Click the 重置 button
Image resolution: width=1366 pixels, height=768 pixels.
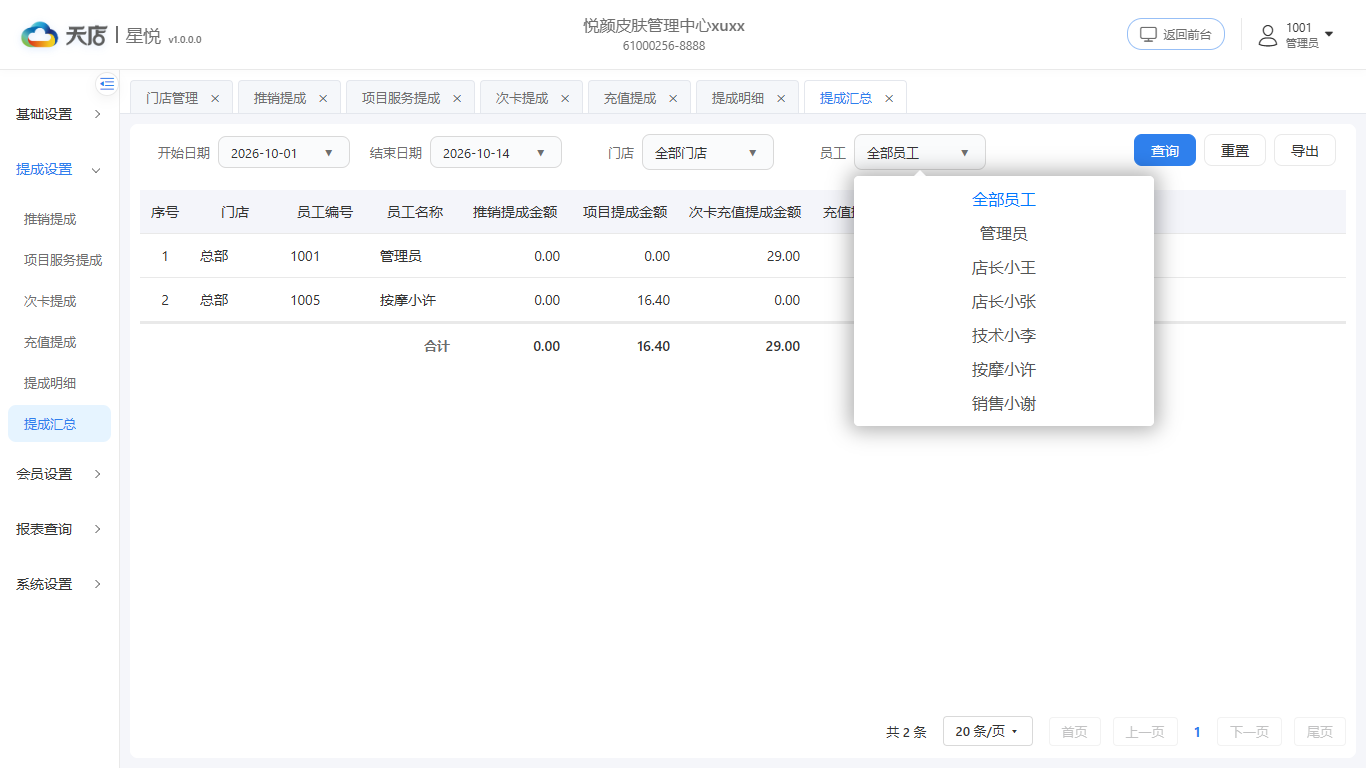1235,151
